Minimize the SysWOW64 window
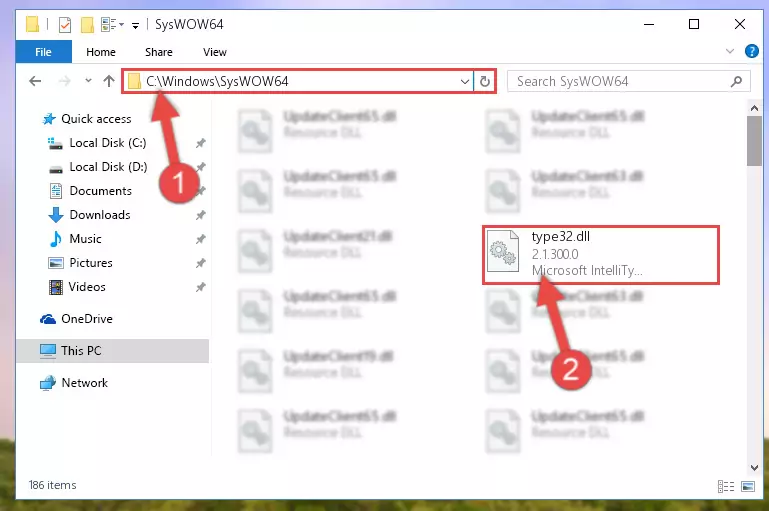Screen dimensions: 769x511 click(x=649, y=24)
